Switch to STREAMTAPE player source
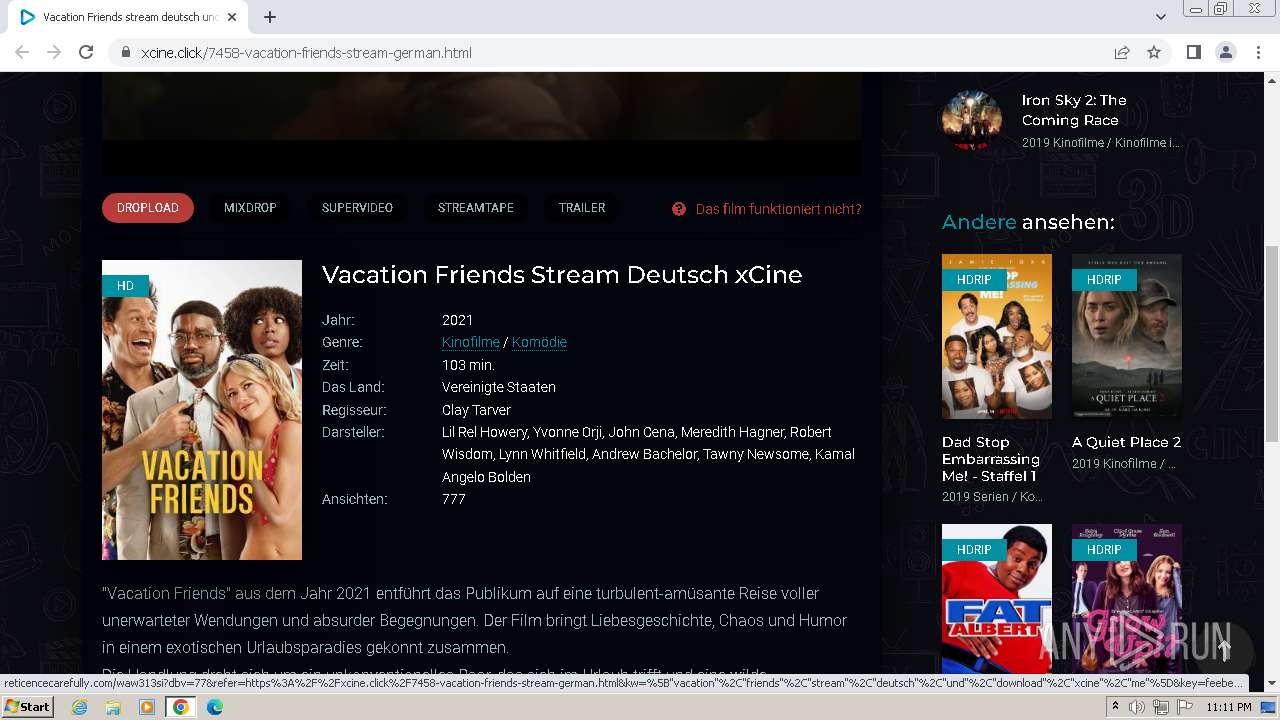 tap(476, 208)
